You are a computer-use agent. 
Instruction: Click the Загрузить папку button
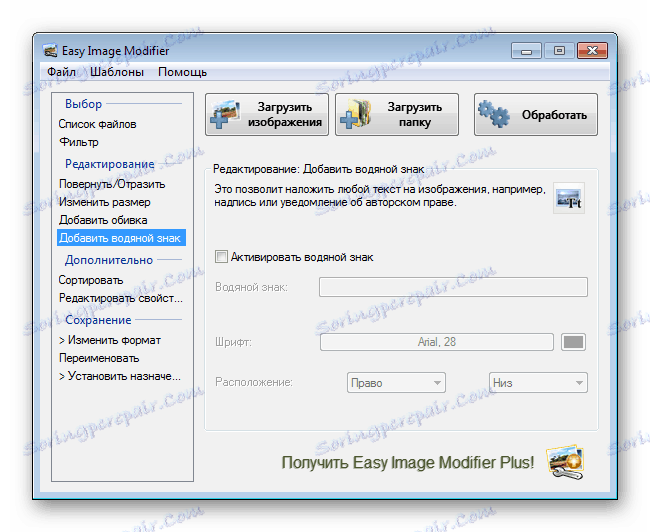397,114
